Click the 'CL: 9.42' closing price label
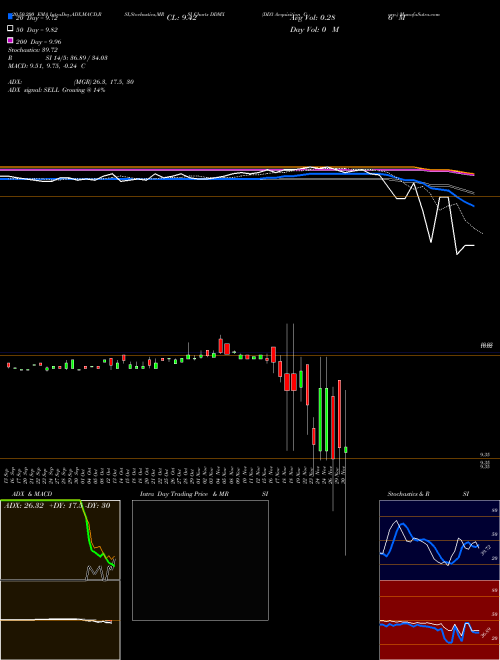 coord(181,18)
